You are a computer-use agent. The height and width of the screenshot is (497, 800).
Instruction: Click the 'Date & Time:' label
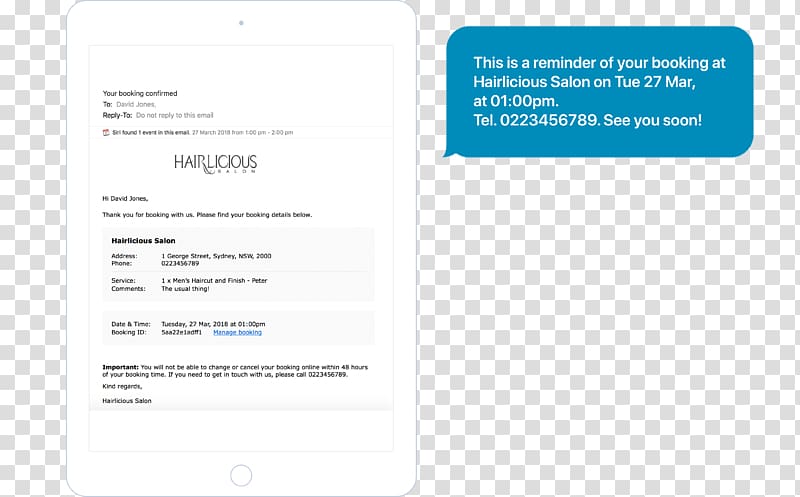131,324
